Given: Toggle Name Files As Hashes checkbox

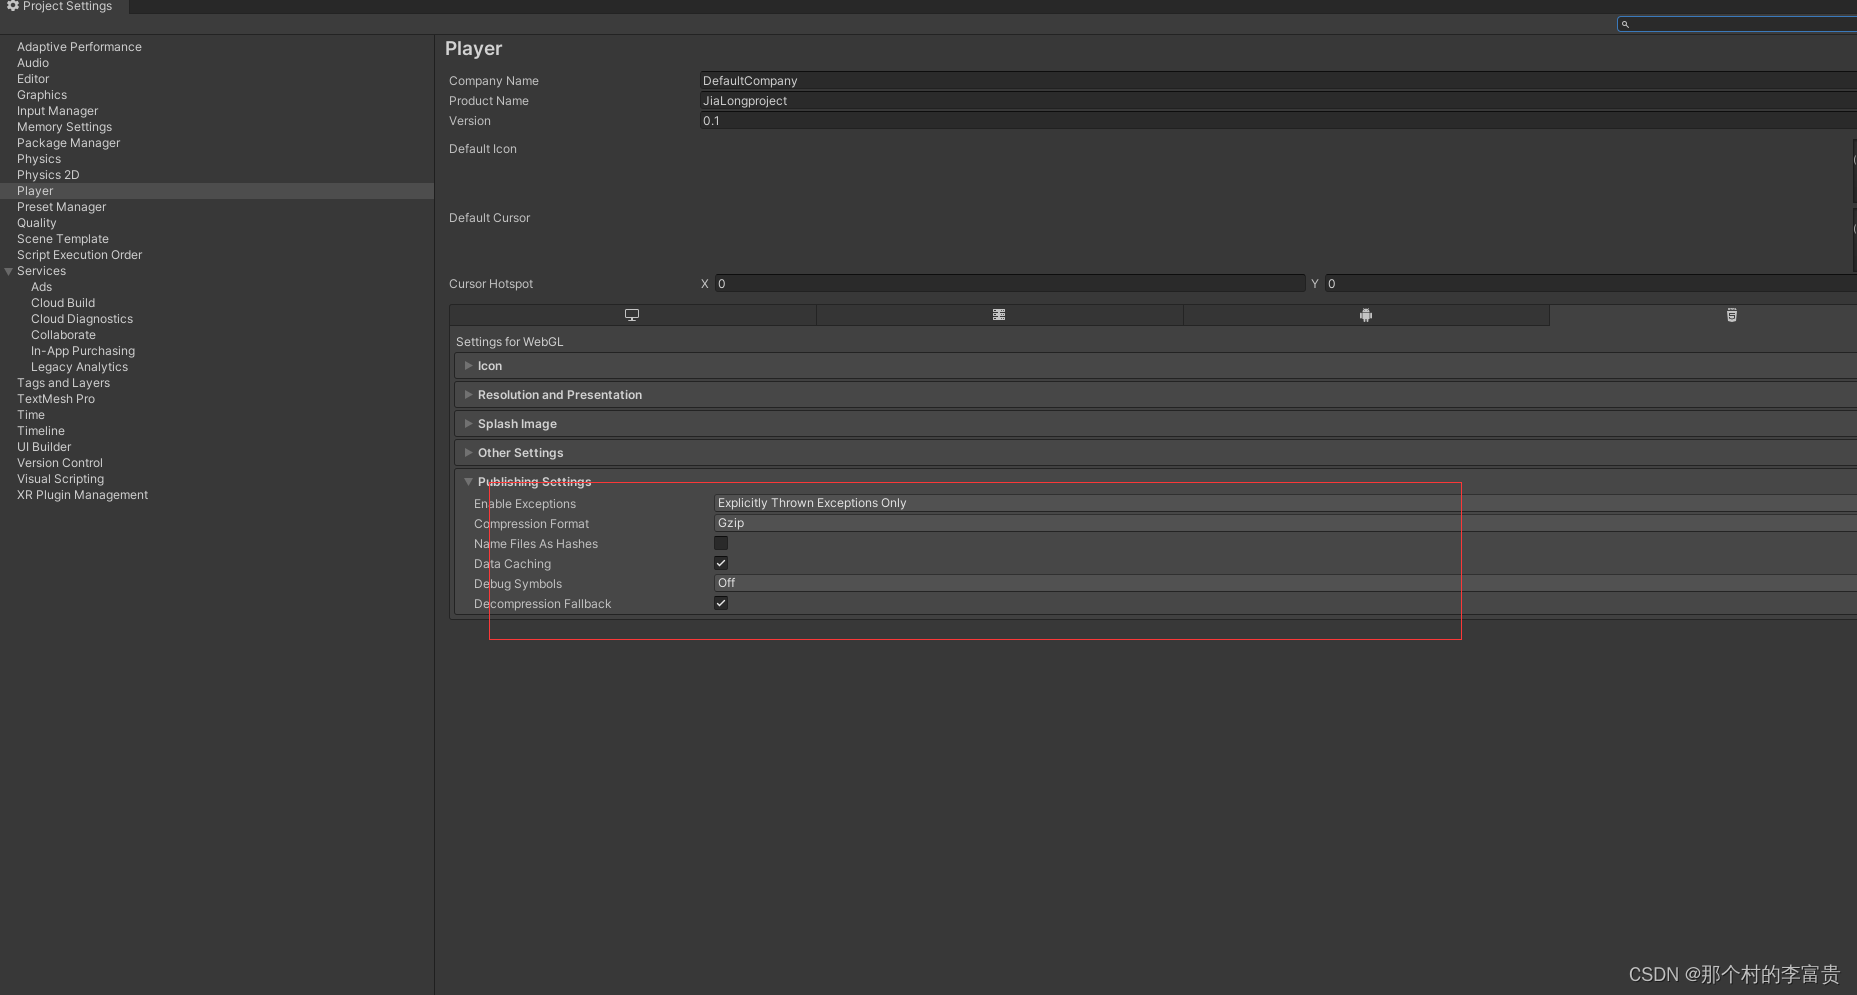Looking at the screenshot, I should 721,543.
